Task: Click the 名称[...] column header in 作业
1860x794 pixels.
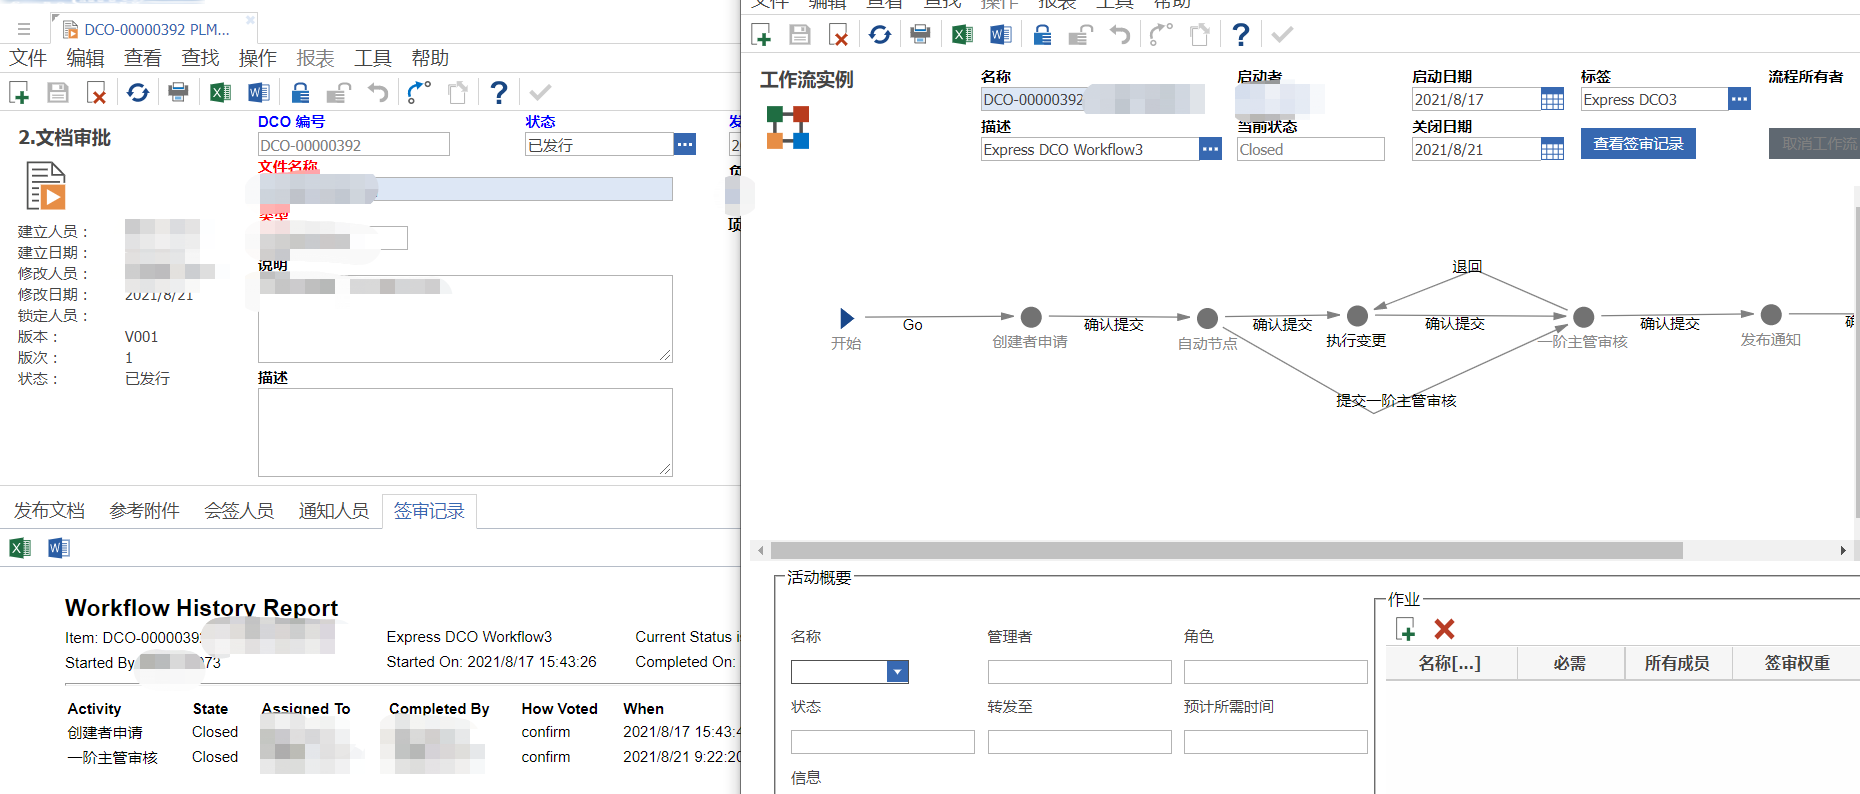Action: coord(1450,663)
